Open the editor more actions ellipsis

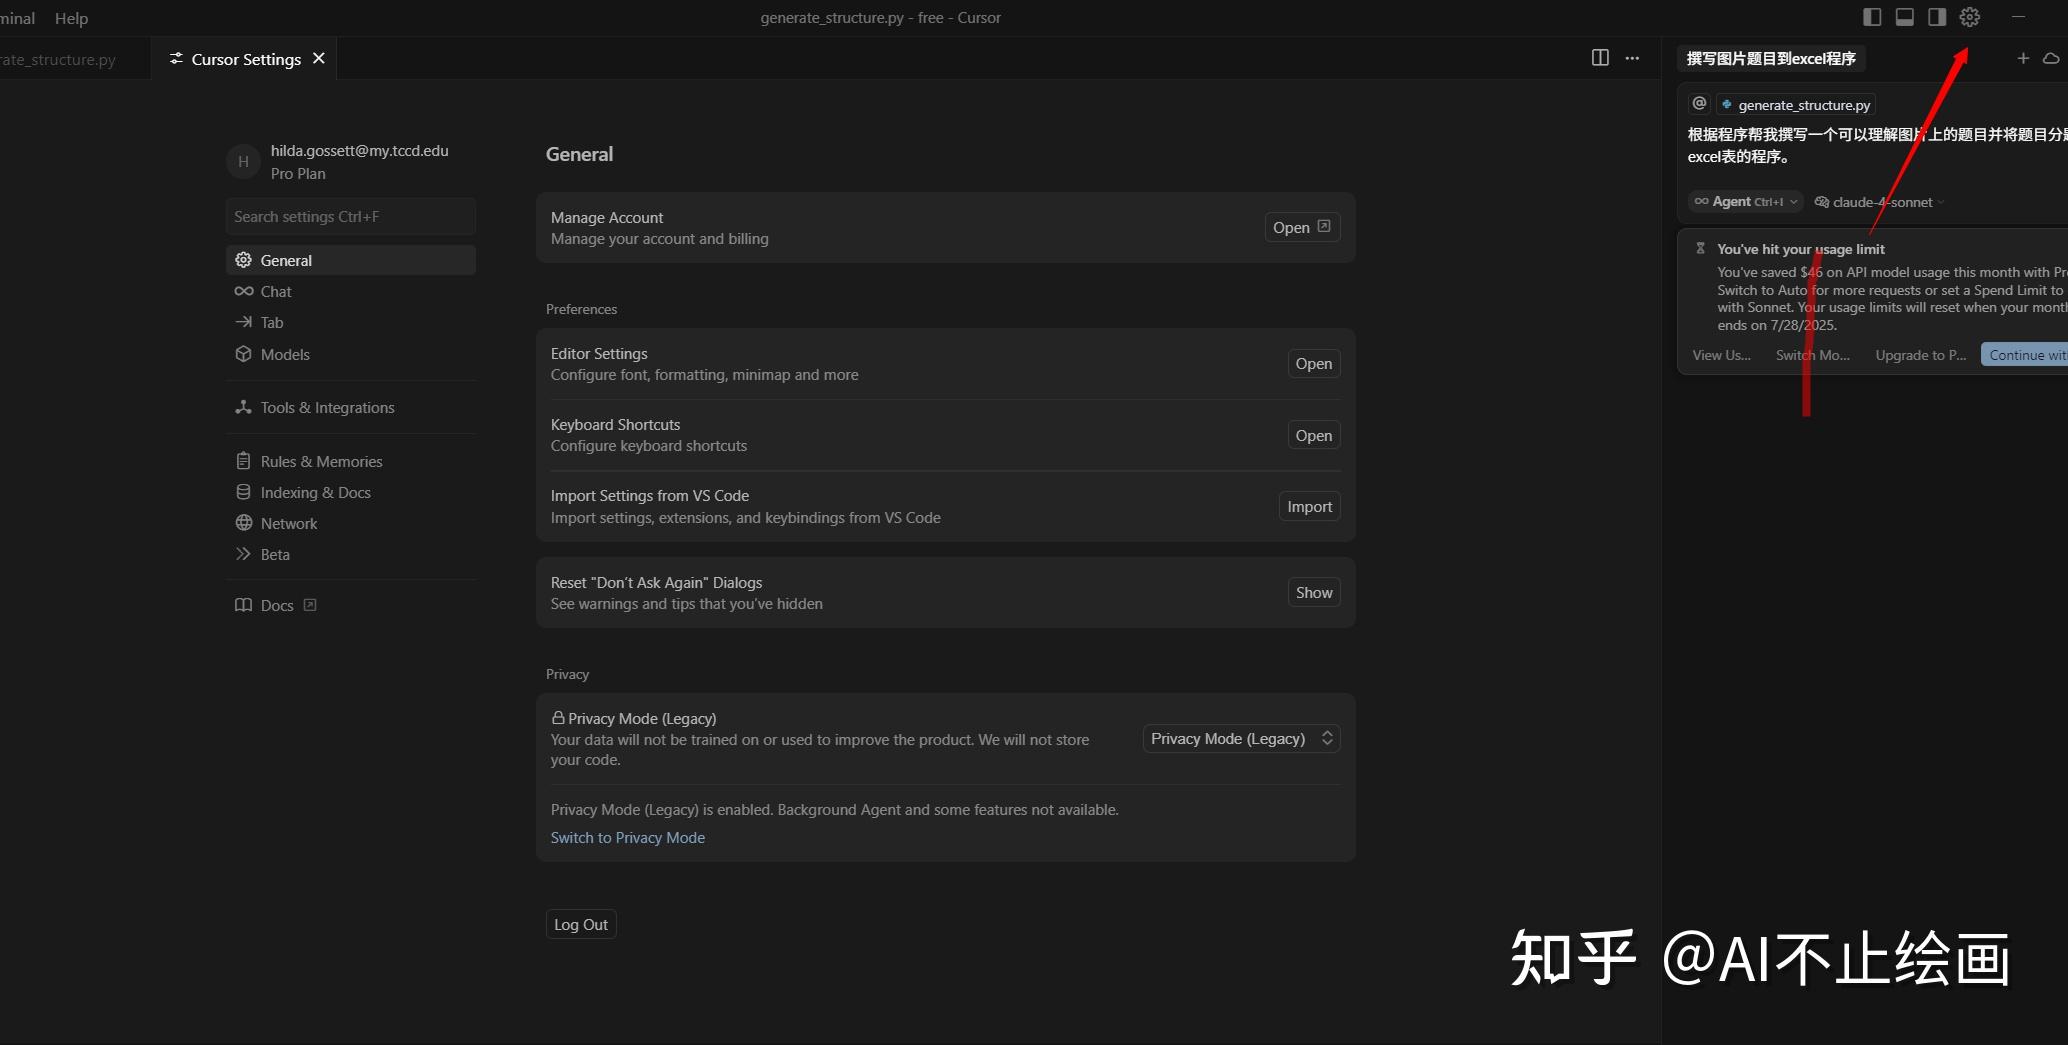point(1632,58)
